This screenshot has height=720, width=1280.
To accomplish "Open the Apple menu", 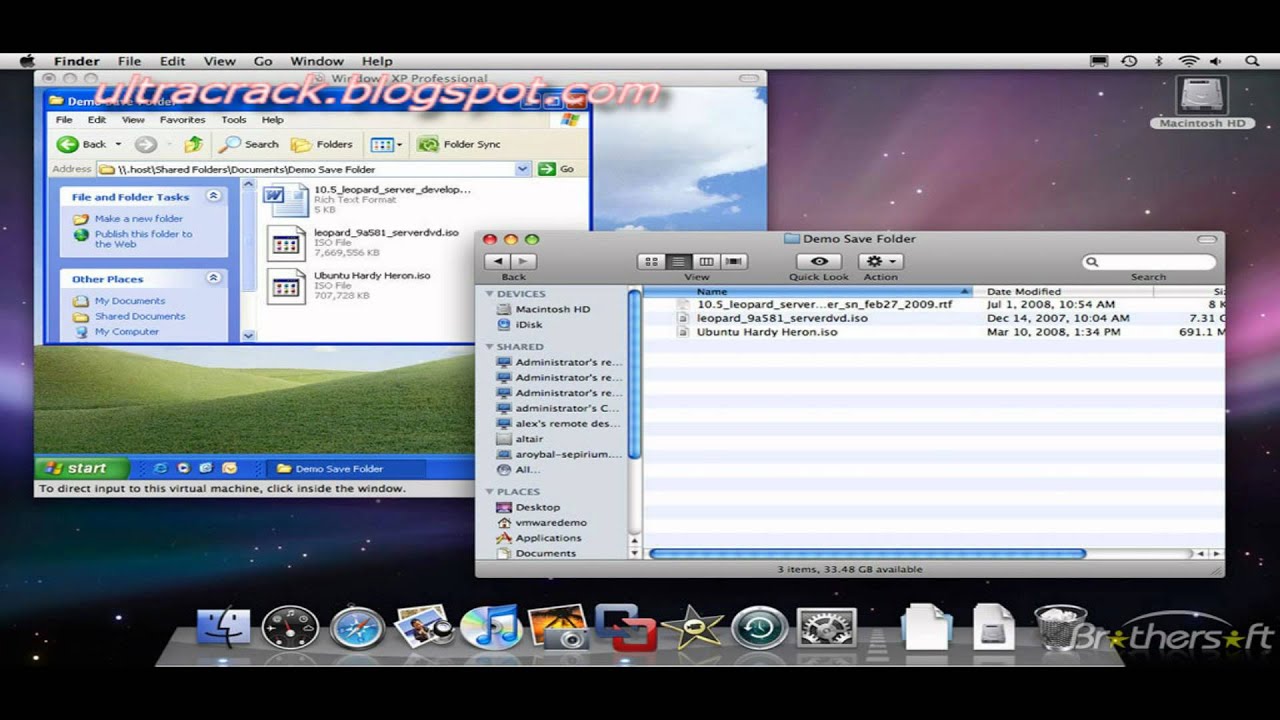I will 27,61.
